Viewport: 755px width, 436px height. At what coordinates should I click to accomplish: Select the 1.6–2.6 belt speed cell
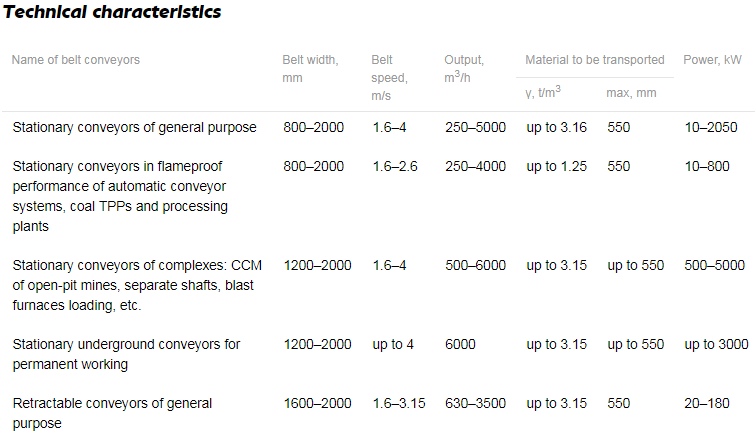[399, 166]
